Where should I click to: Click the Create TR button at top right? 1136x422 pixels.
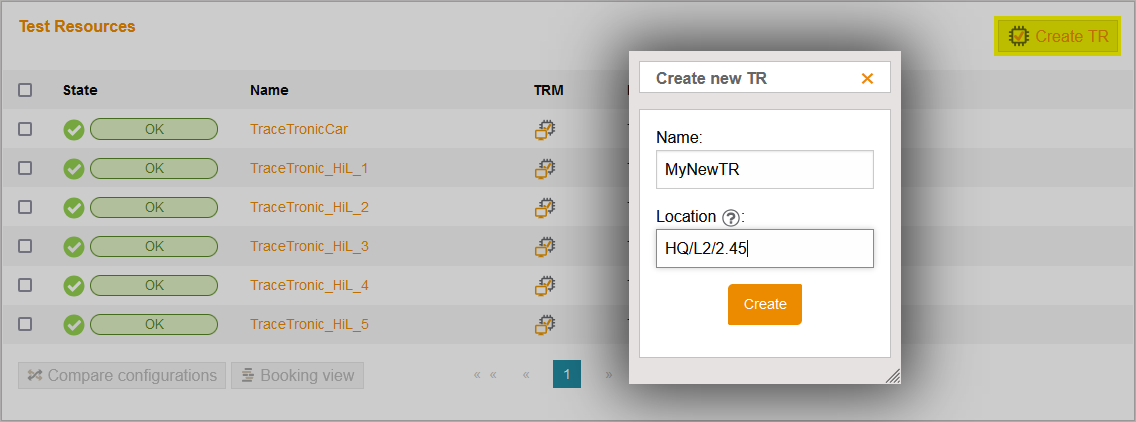pos(1058,36)
